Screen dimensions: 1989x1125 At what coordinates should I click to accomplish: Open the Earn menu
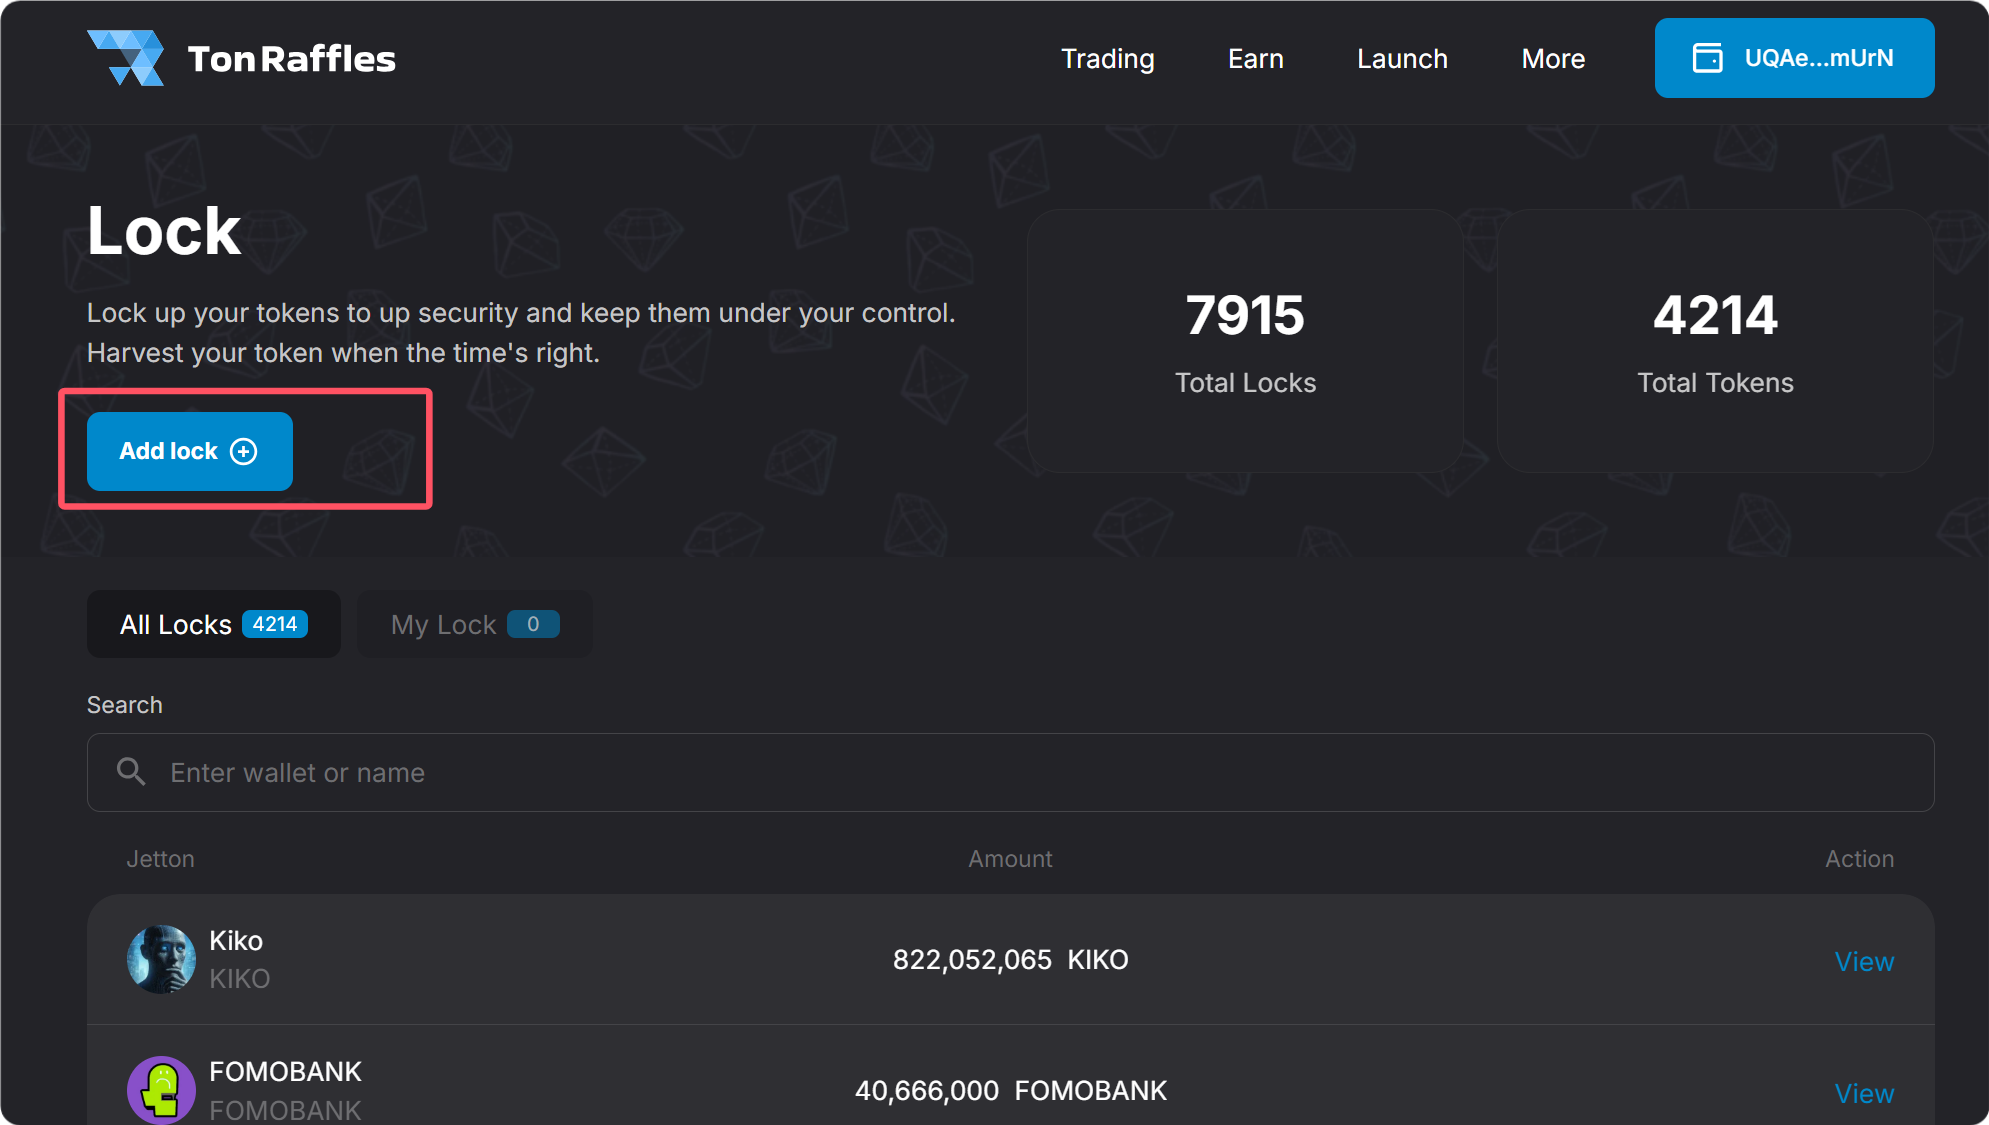(1255, 59)
